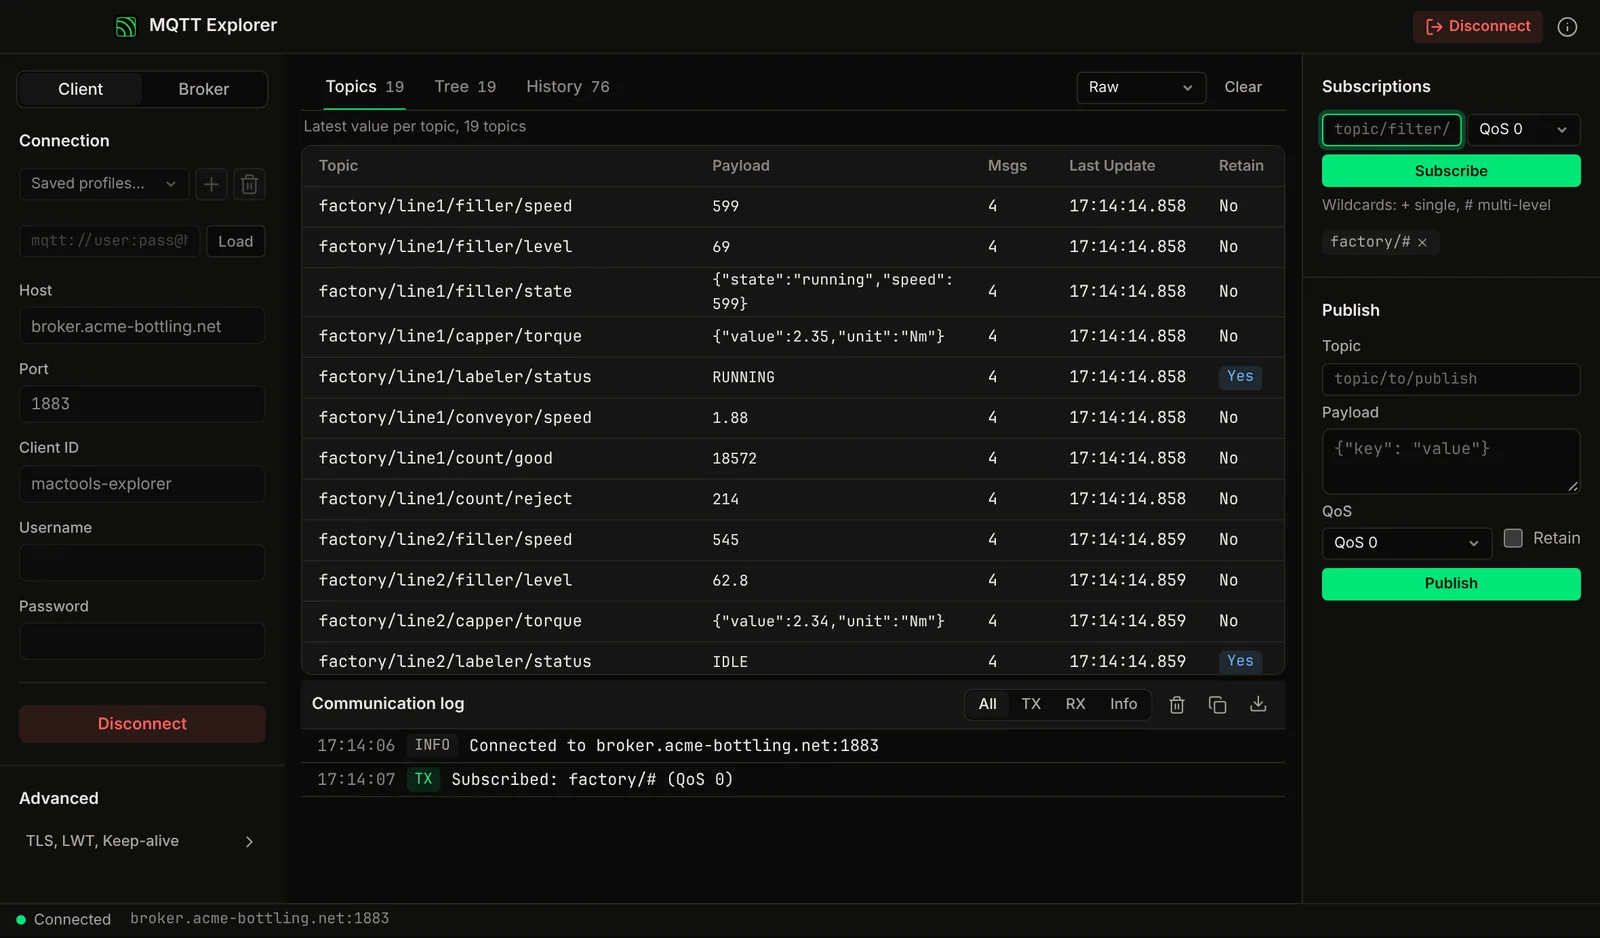1600x938 pixels.
Task: Click the Payload column header
Action: point(741,166)
